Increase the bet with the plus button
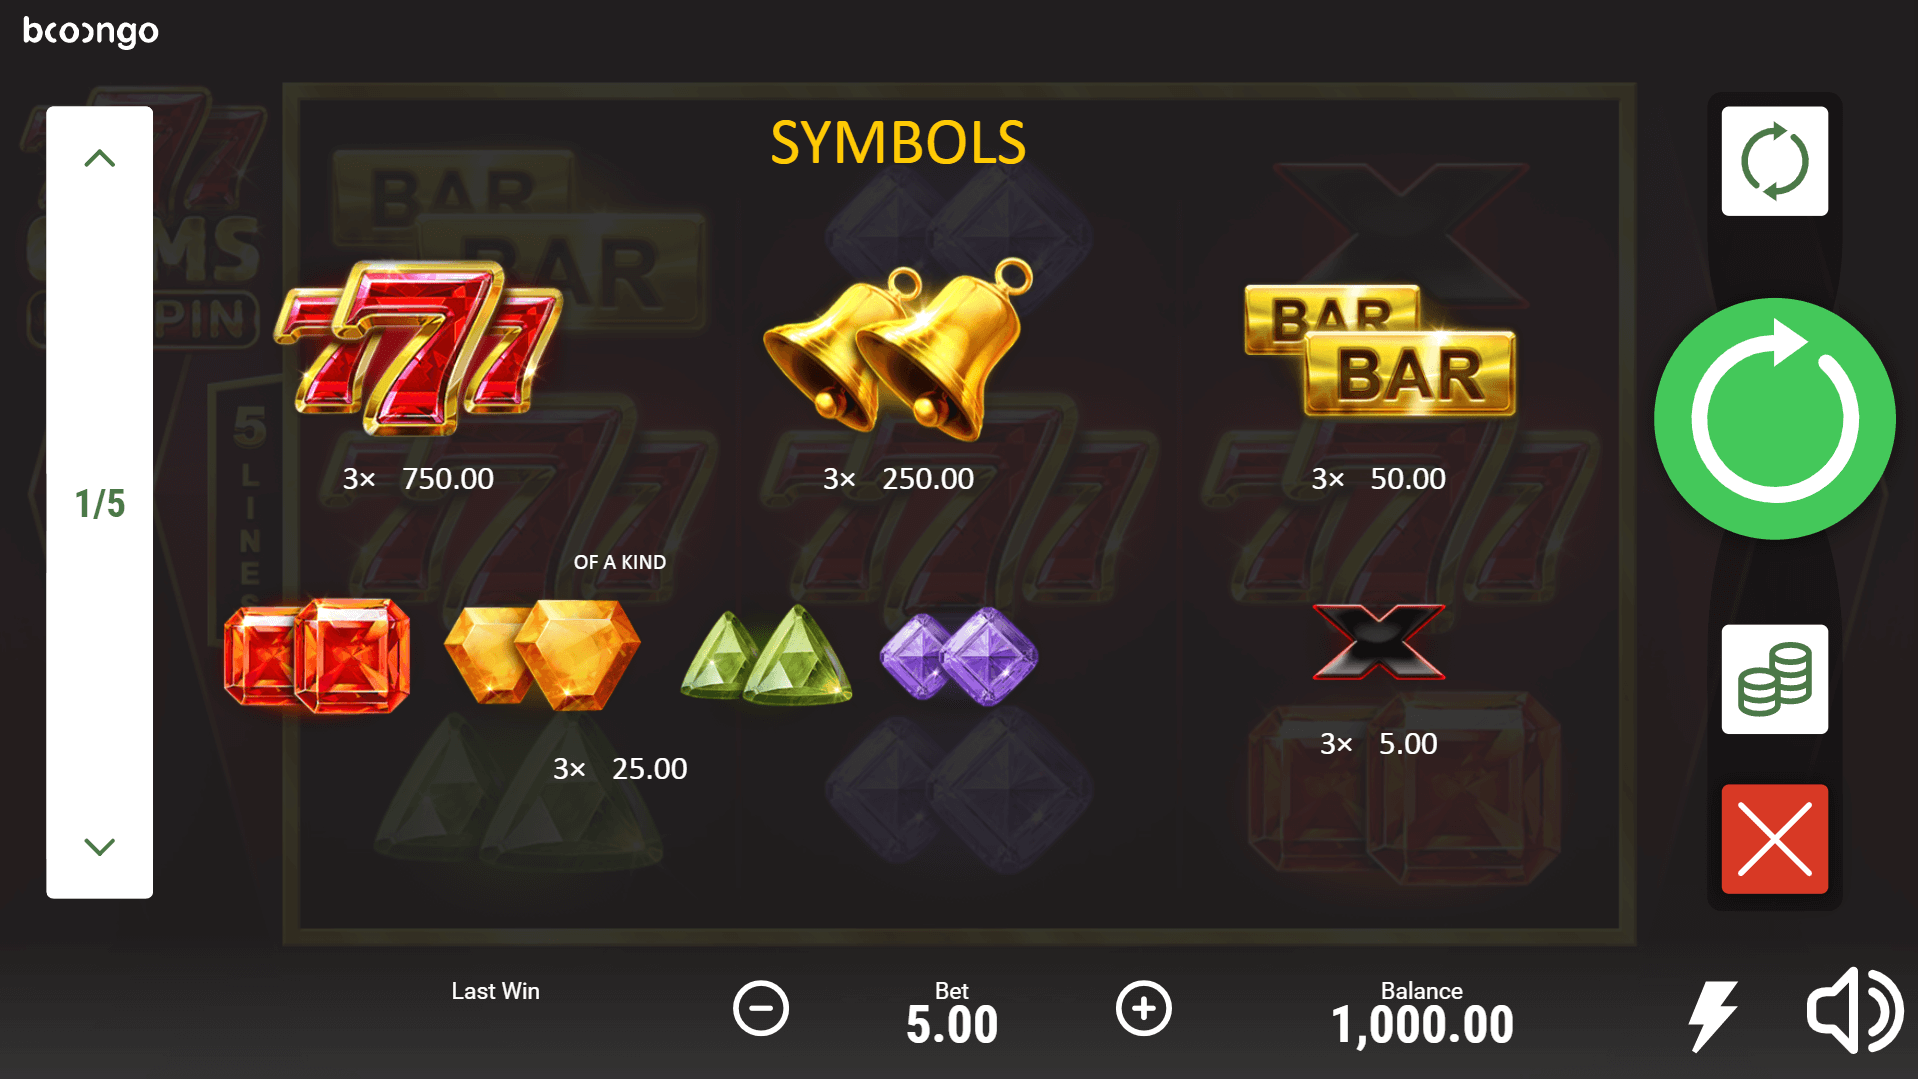Viewport: 1918px width, 1079px height. (1143, 1008)
